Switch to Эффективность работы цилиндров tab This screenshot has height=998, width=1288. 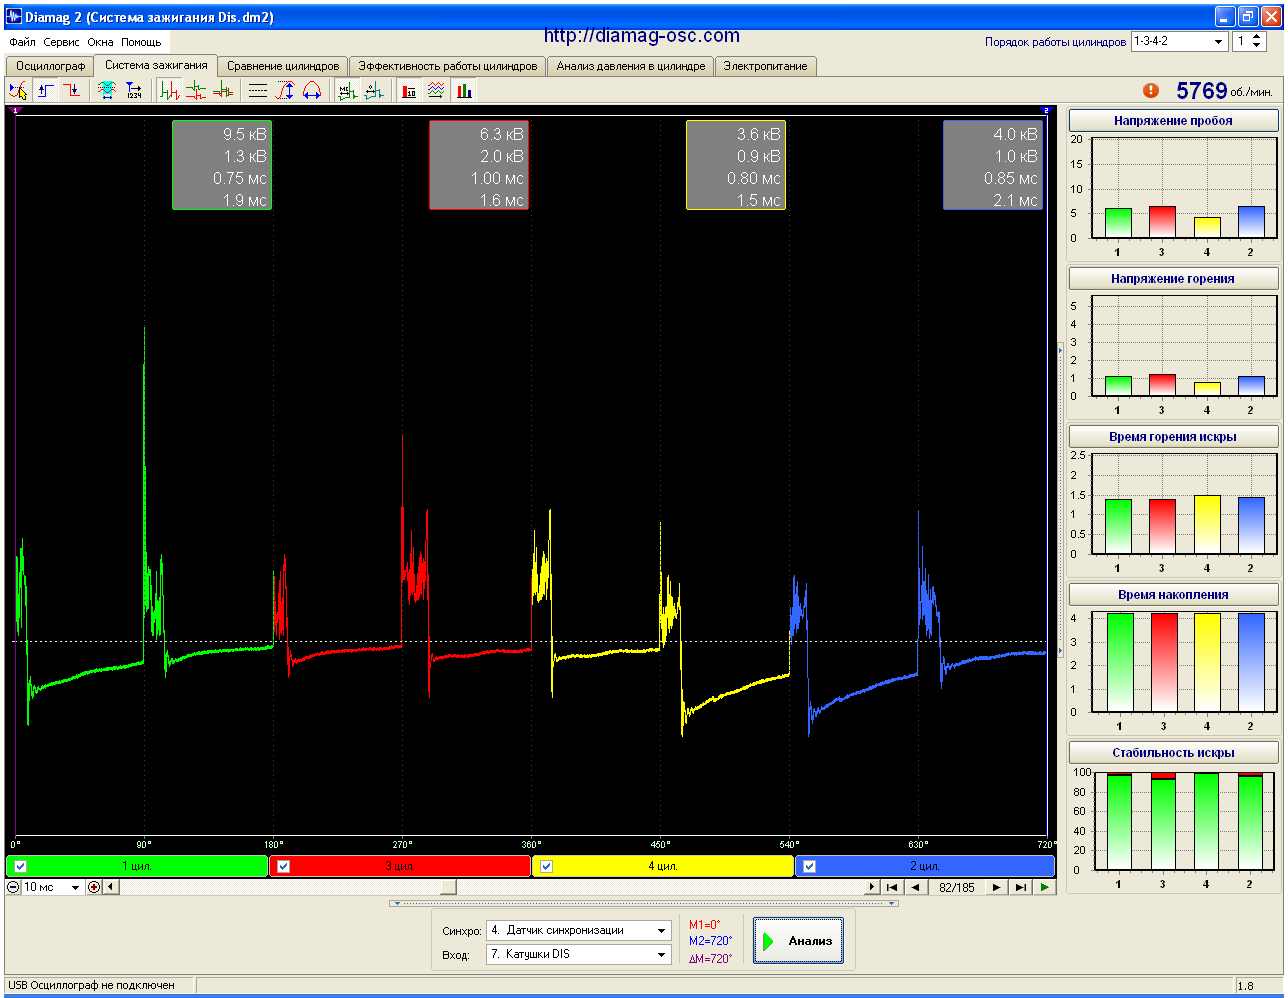tap(448, 66)
